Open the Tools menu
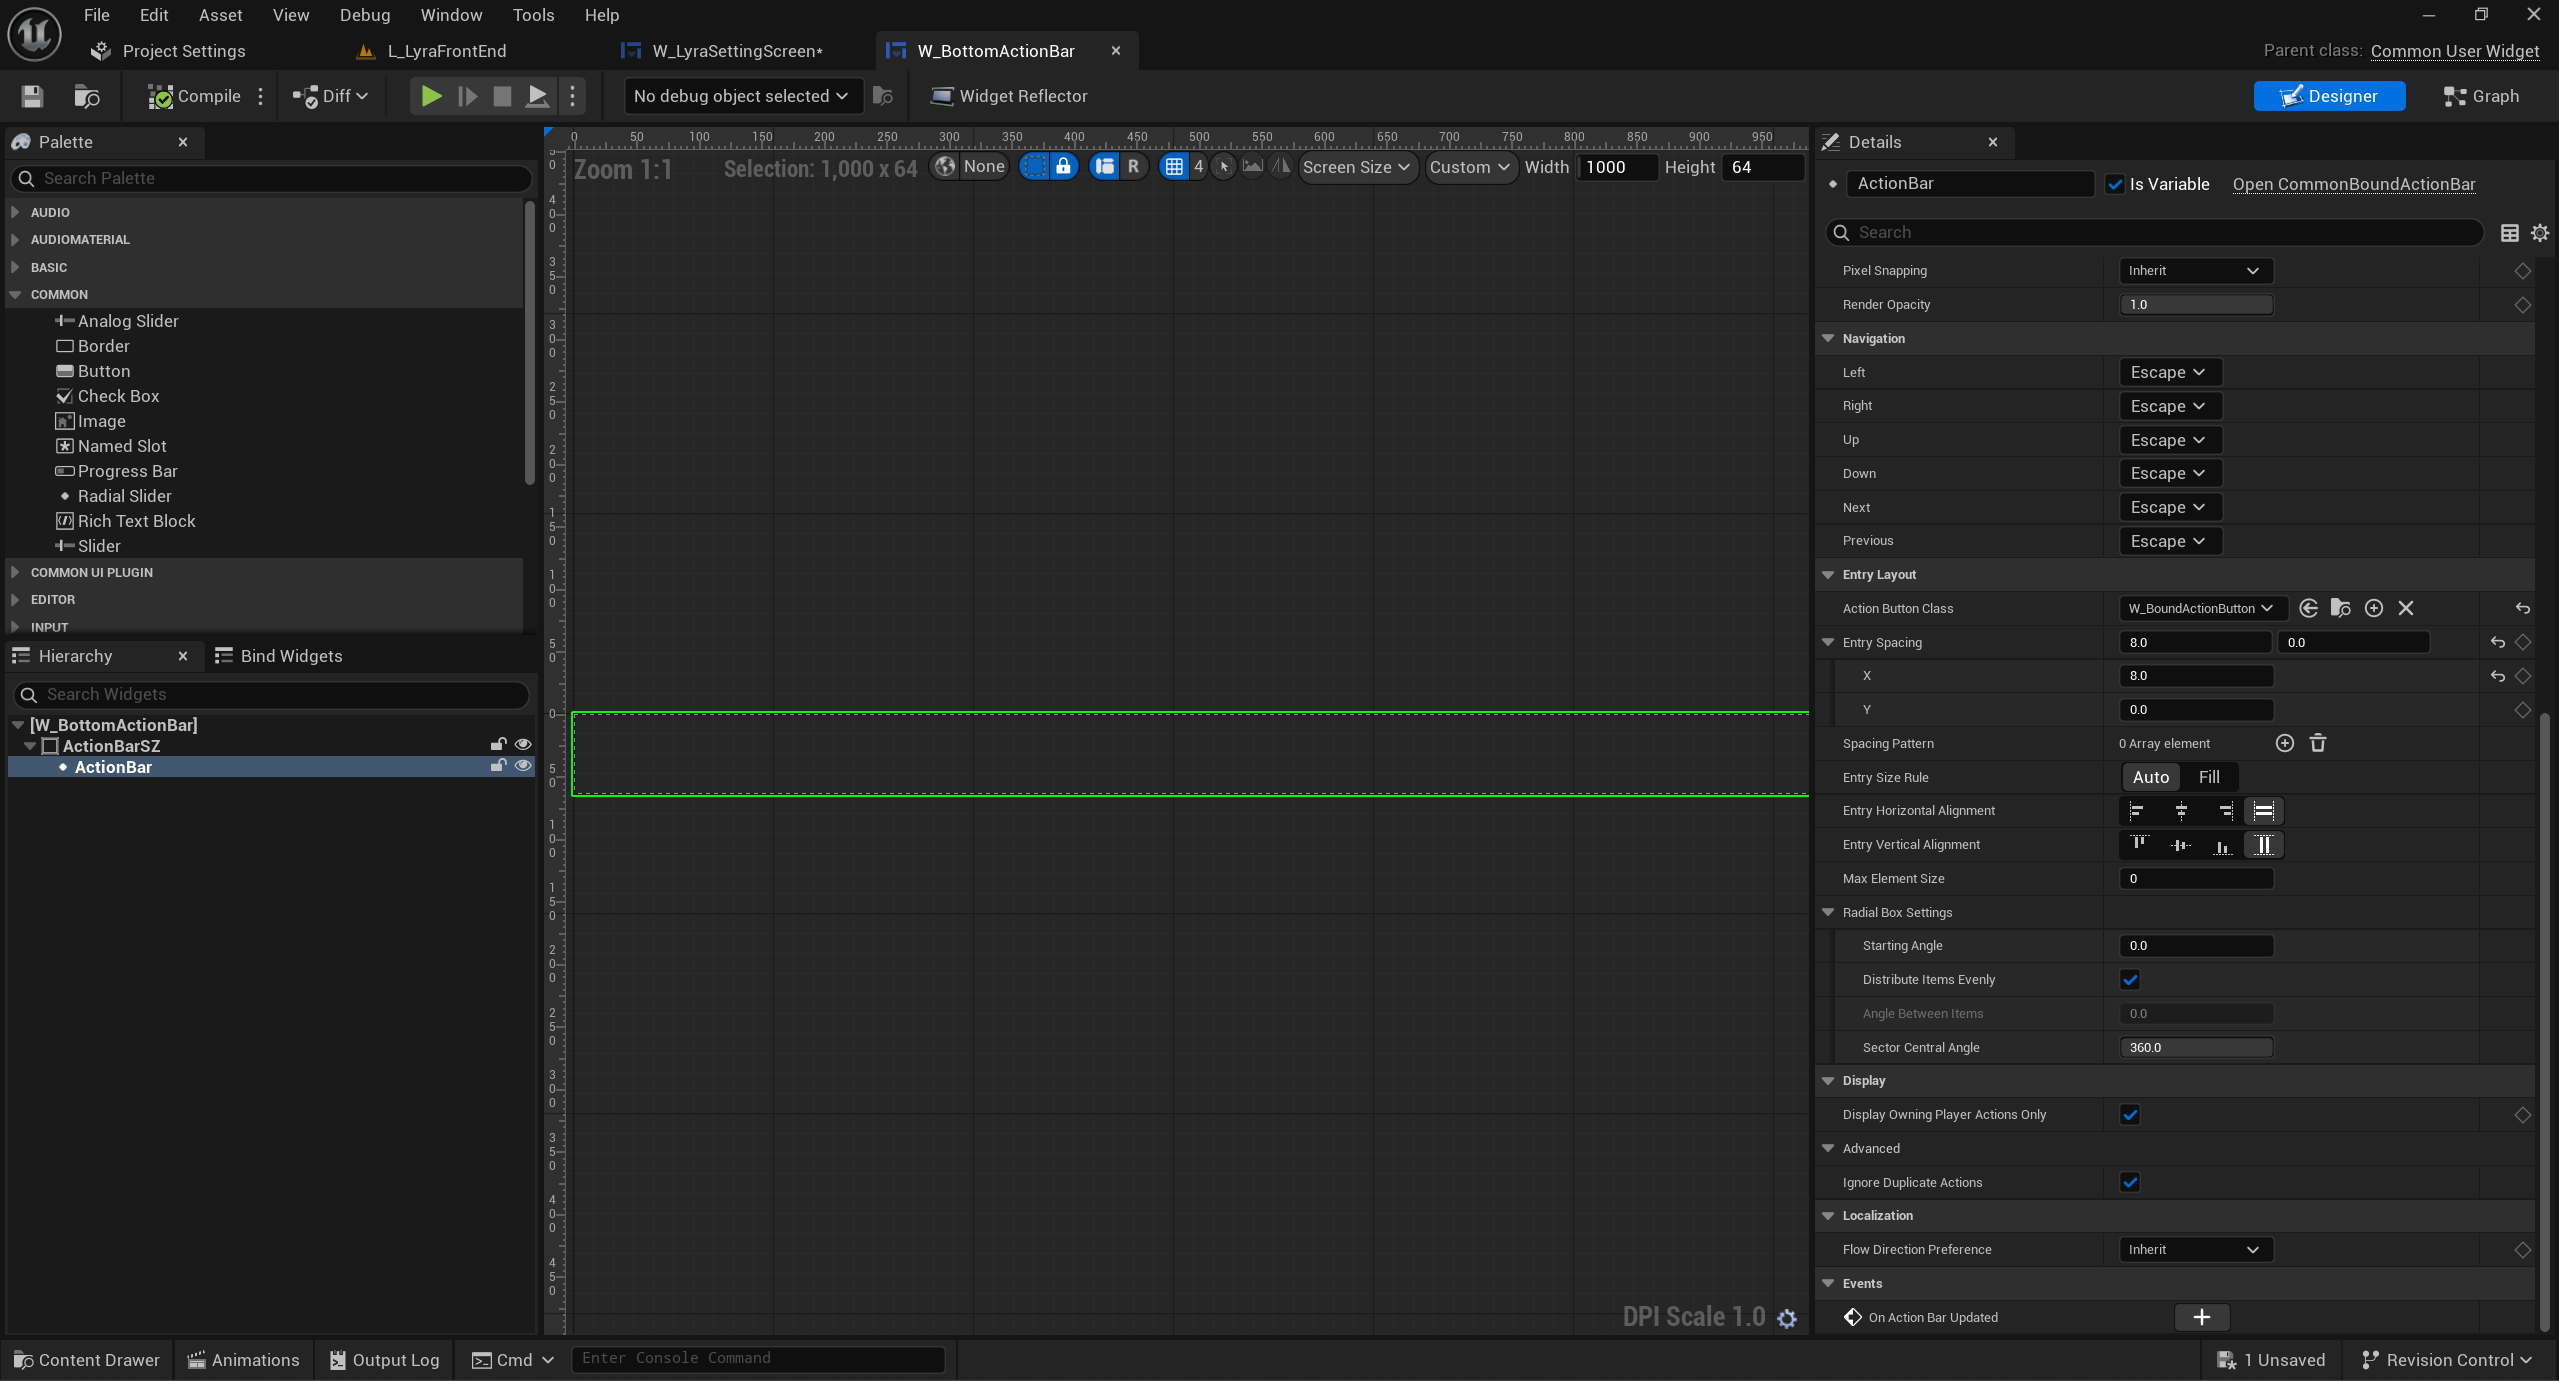Viewport: 2559px width, 1381px height. [533, 15]
